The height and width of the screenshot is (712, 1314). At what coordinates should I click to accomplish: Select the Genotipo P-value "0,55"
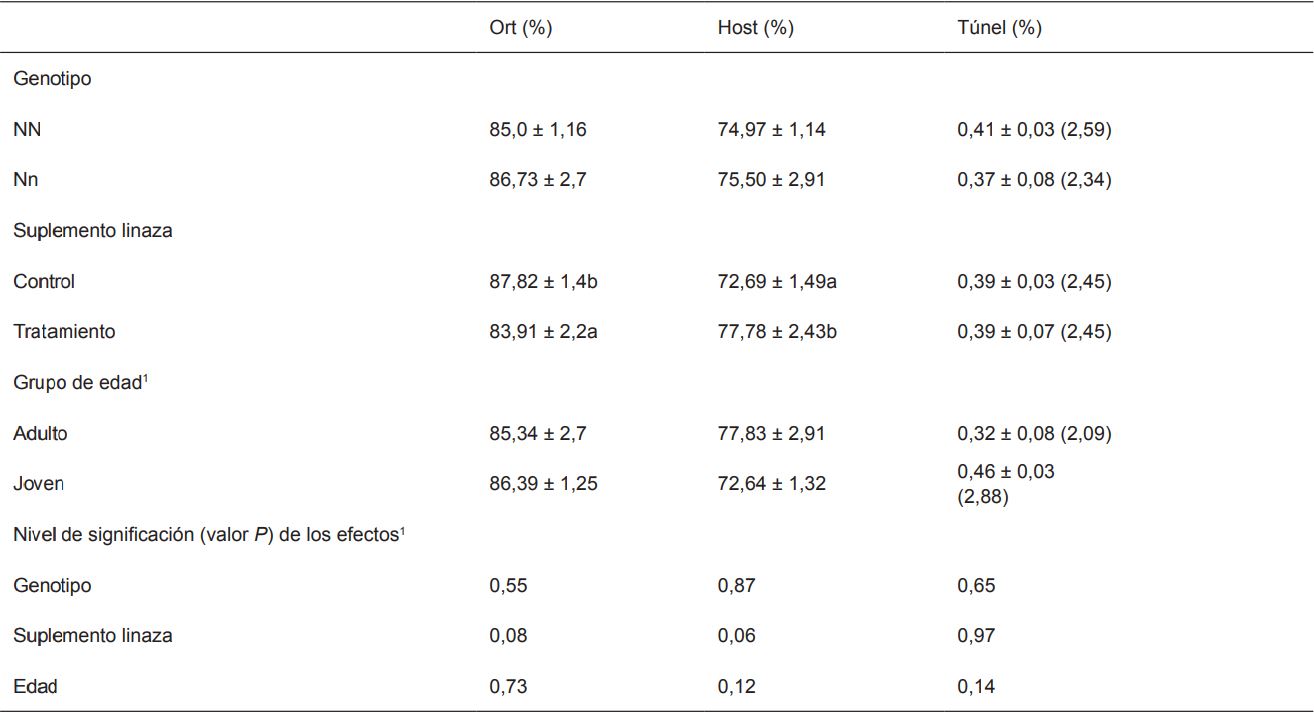point(508,586)
